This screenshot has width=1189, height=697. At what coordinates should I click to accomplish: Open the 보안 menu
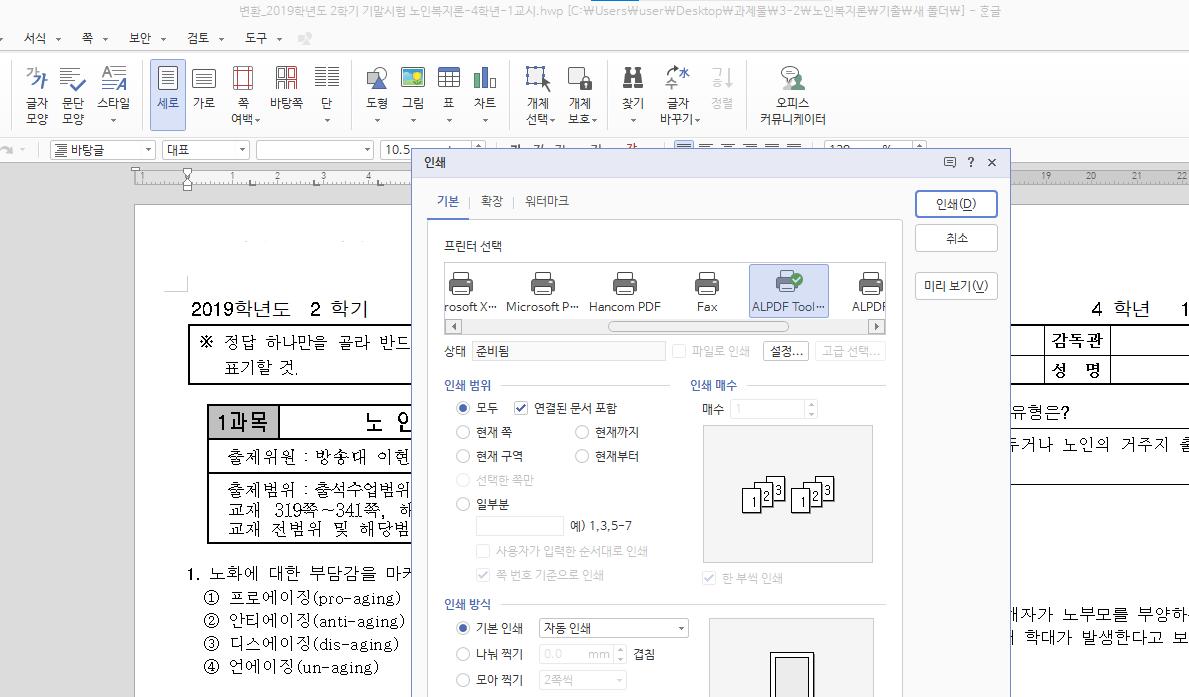[x=140, y=38]
